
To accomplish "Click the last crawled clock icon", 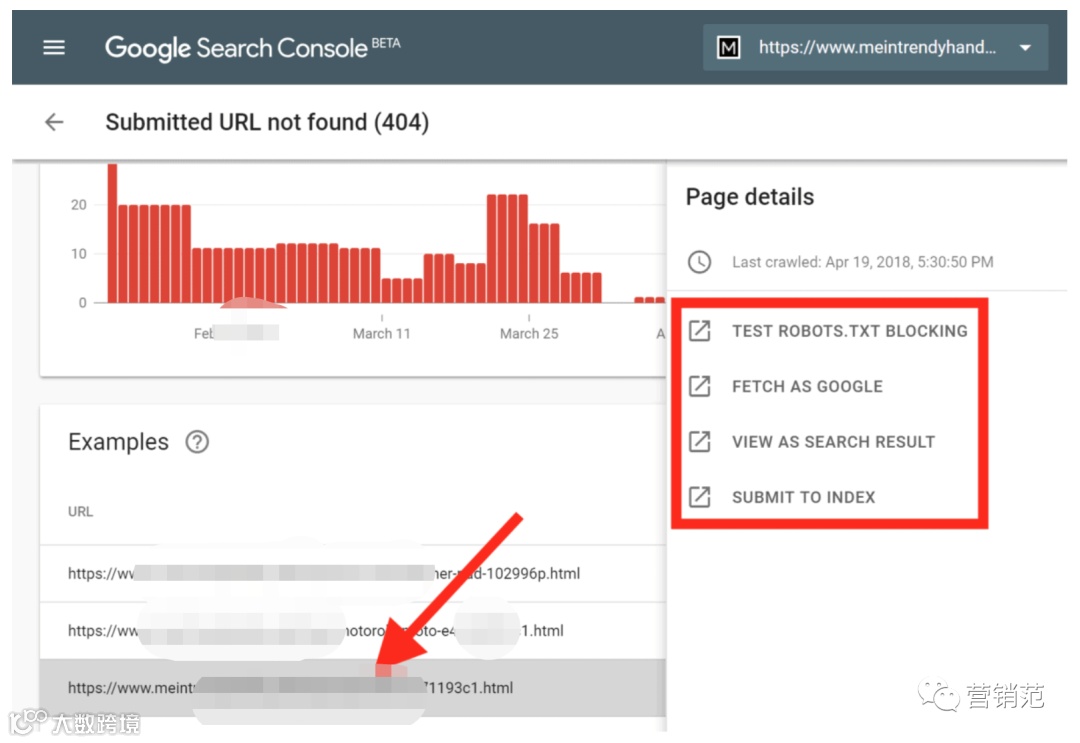I will [699, 262].
